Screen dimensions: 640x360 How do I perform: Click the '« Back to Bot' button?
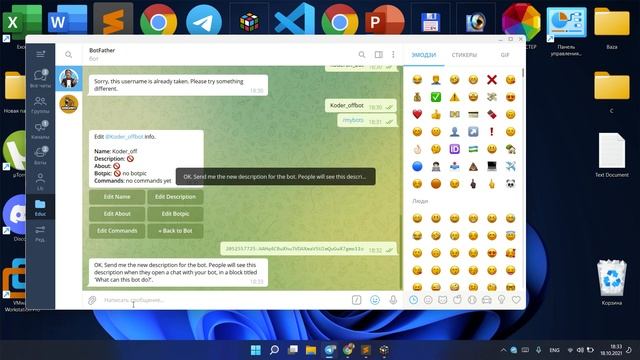pyautogui.click(x=175, y=231)
